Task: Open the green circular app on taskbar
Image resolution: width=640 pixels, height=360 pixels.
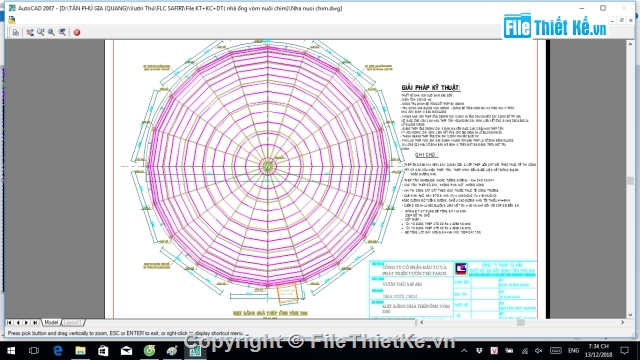Action: tap(149, 351)
